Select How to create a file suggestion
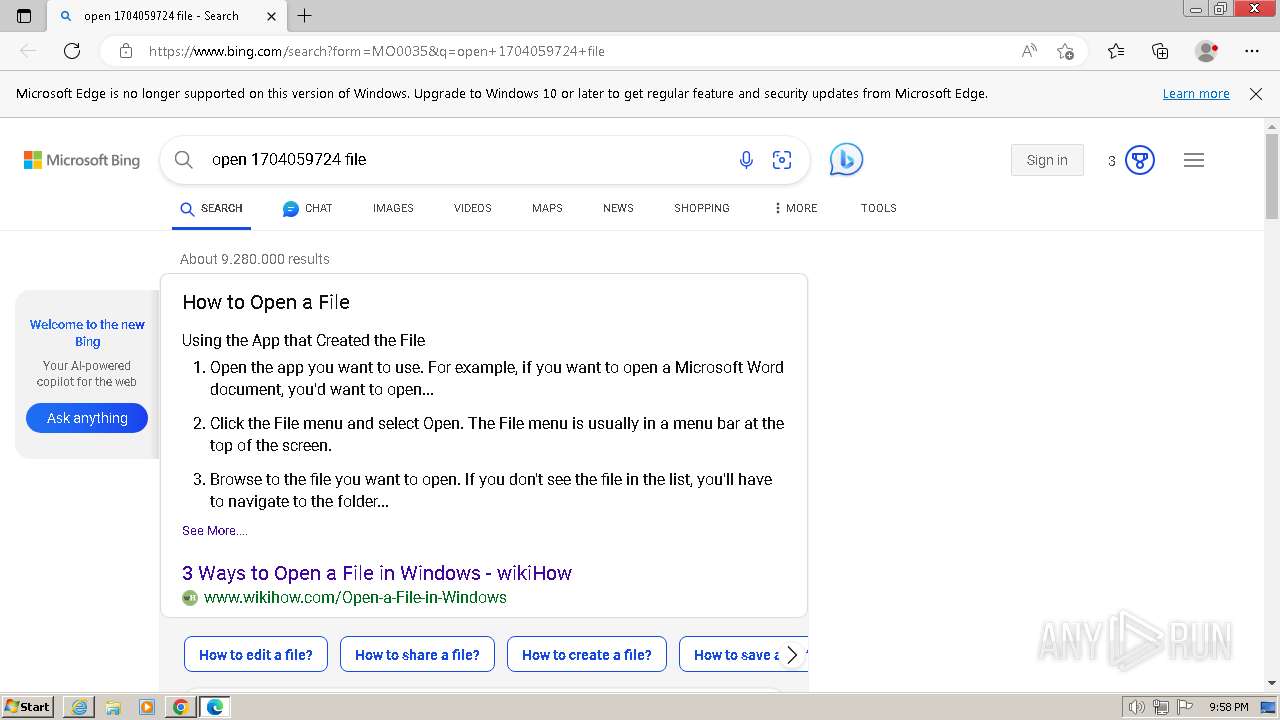The image size is (1280, 720). tap(587, 655)
